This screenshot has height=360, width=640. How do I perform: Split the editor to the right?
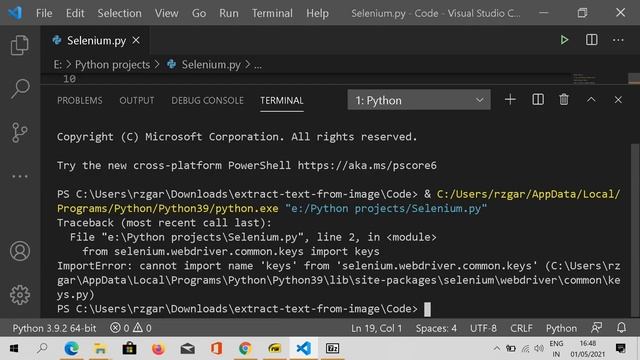(x=591, y=40)
